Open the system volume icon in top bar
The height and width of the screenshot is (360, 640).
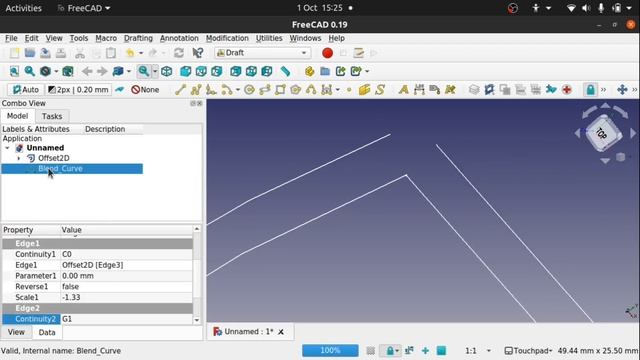click(x=586, y=8)
